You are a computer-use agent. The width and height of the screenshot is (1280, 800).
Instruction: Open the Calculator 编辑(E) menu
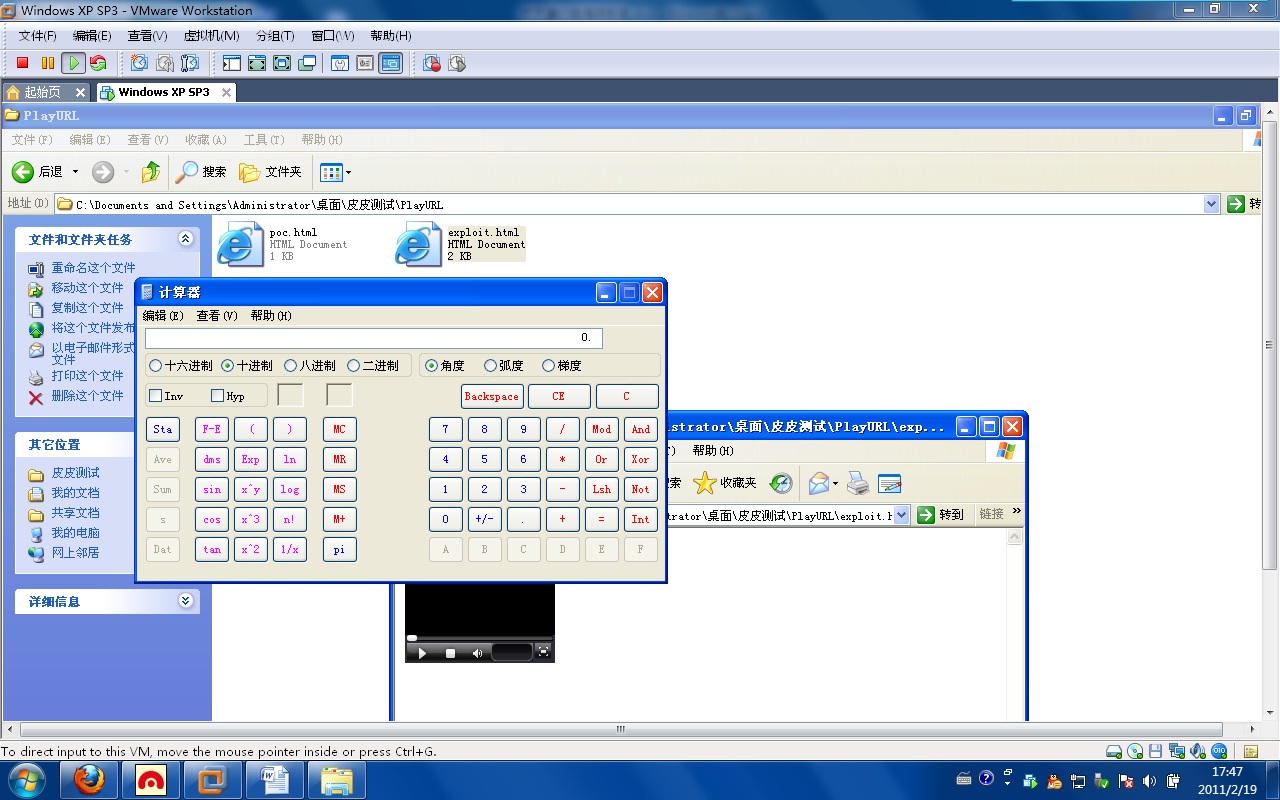click(163, 315)
